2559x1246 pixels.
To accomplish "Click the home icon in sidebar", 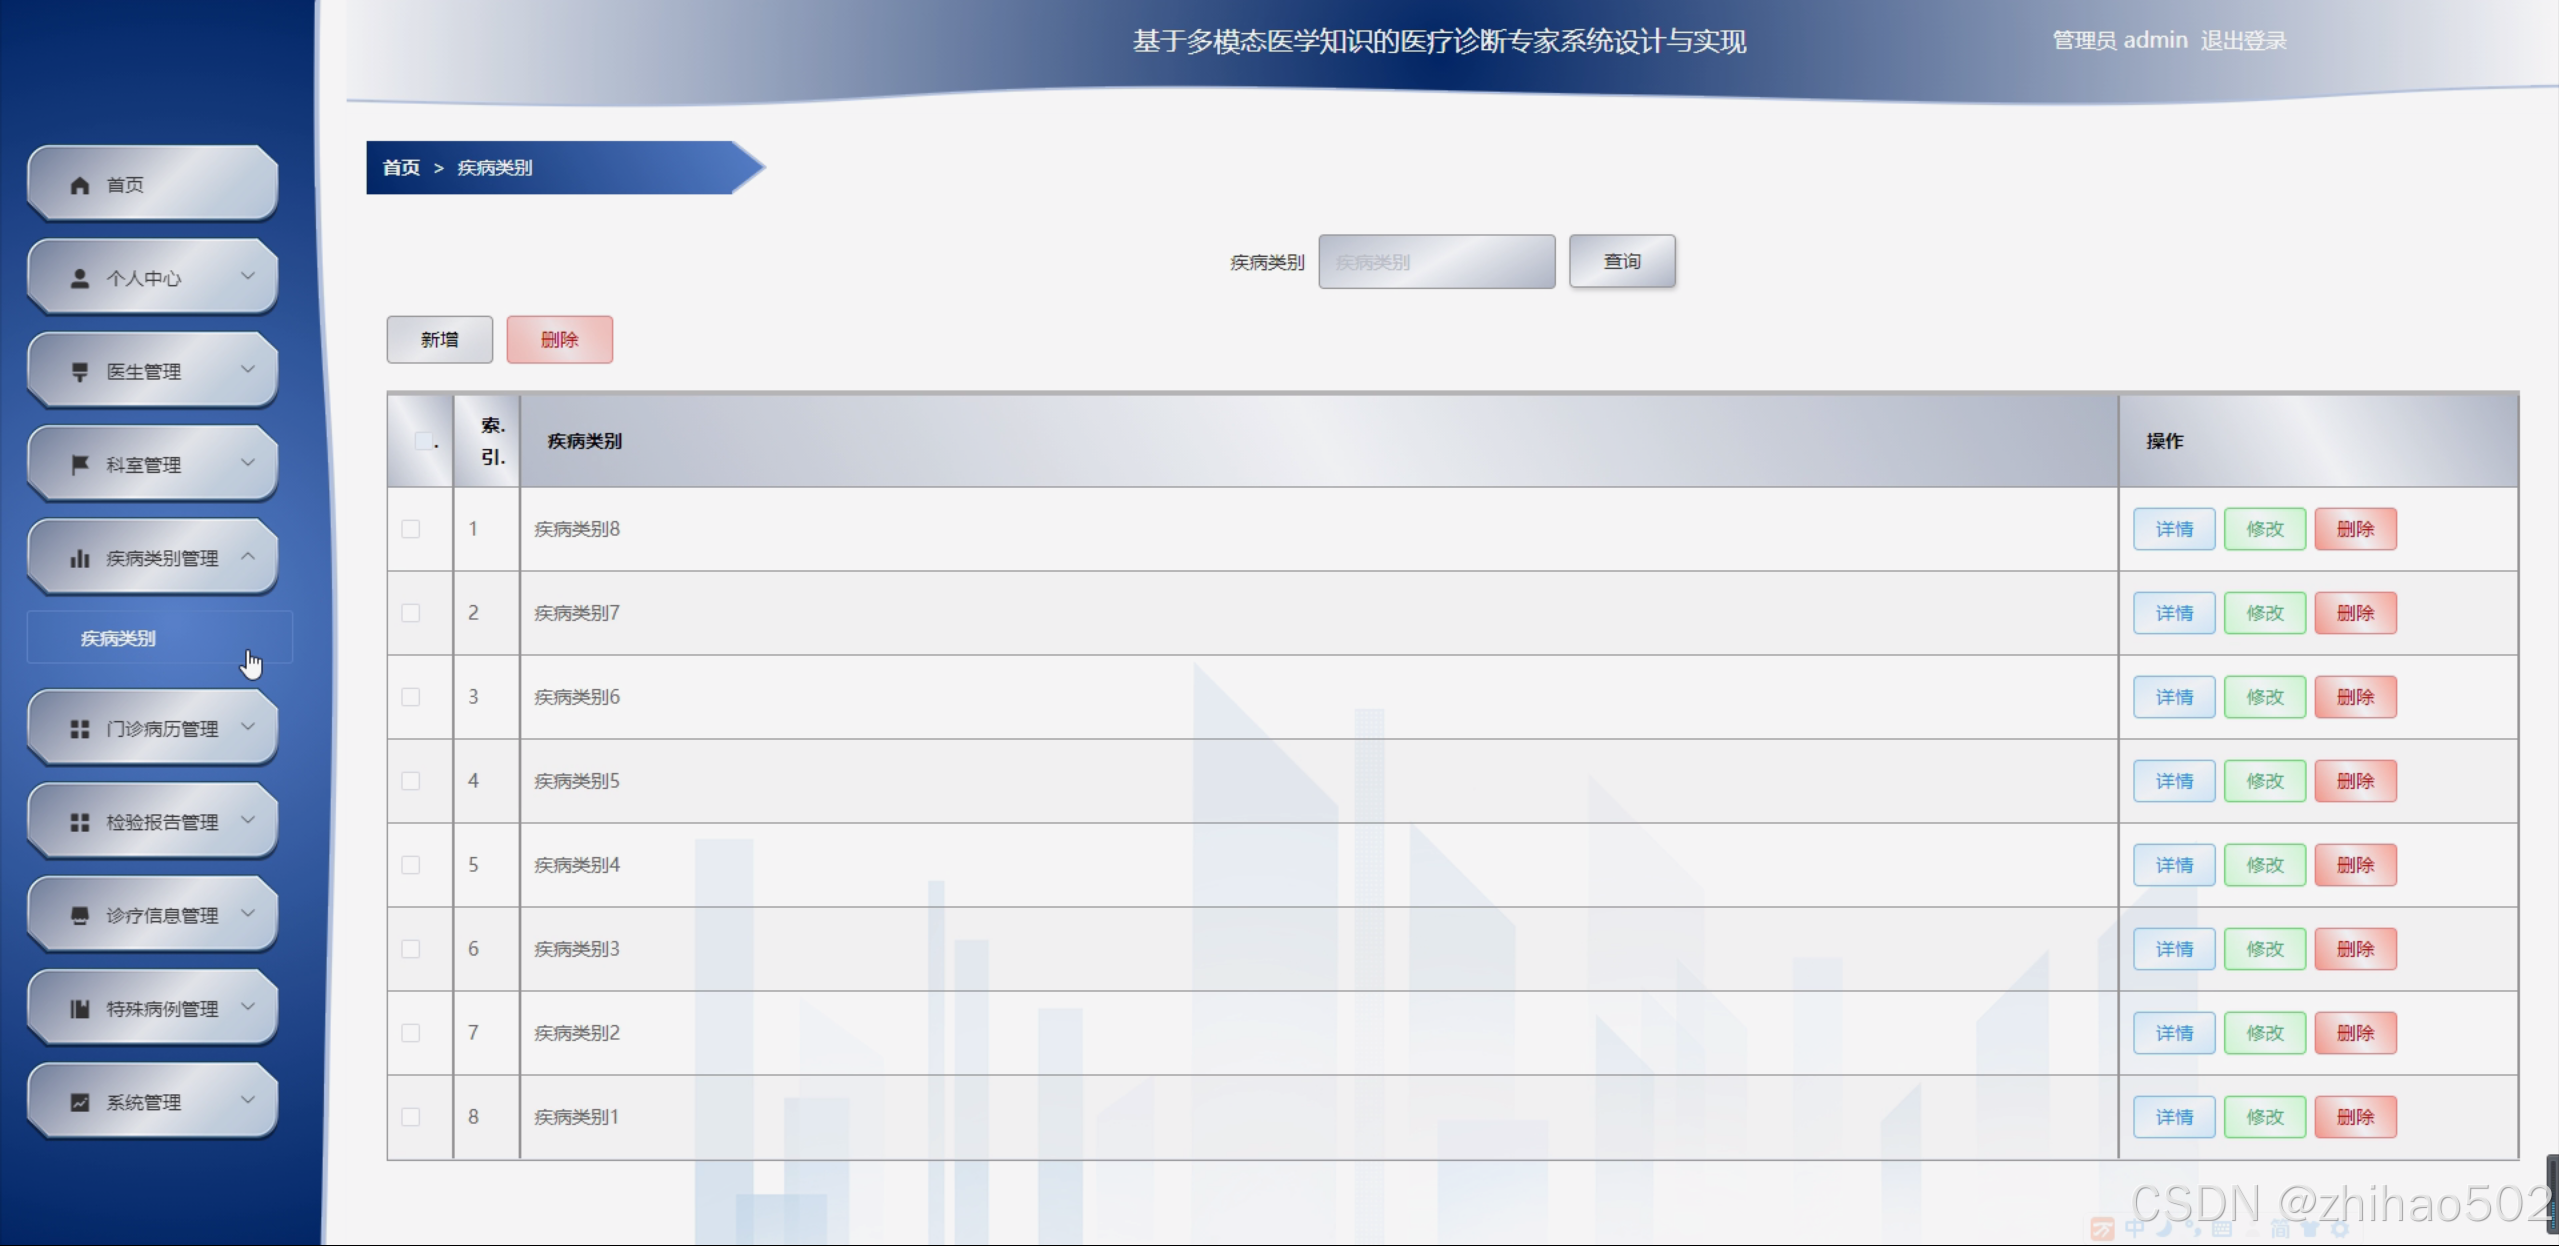I will coord(80,185).
